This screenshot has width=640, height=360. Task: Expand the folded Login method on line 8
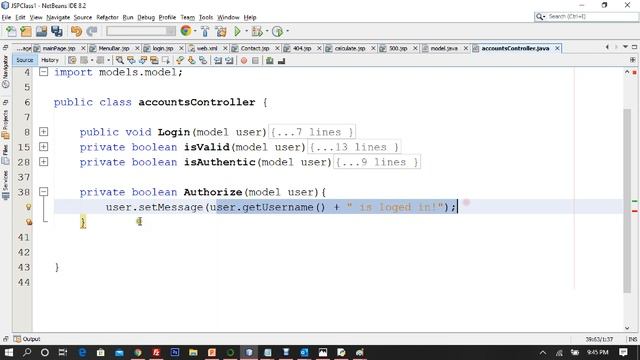pos(43,132)
